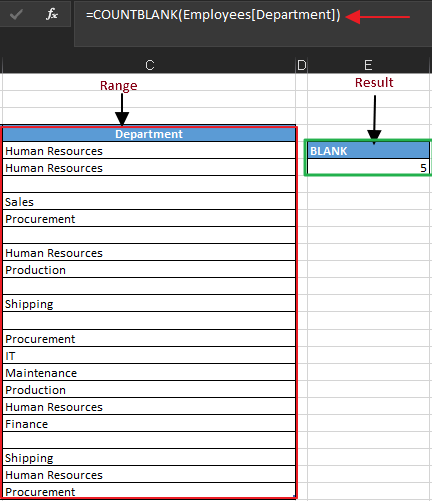This screenshot has height=501, width=432.
Task: Click the Result annotation label
Action: [374, 82]
